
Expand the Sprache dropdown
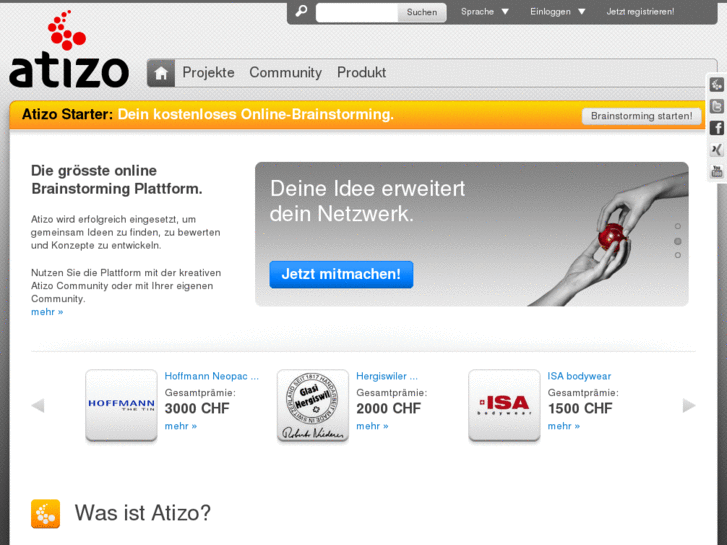[485, 12]
